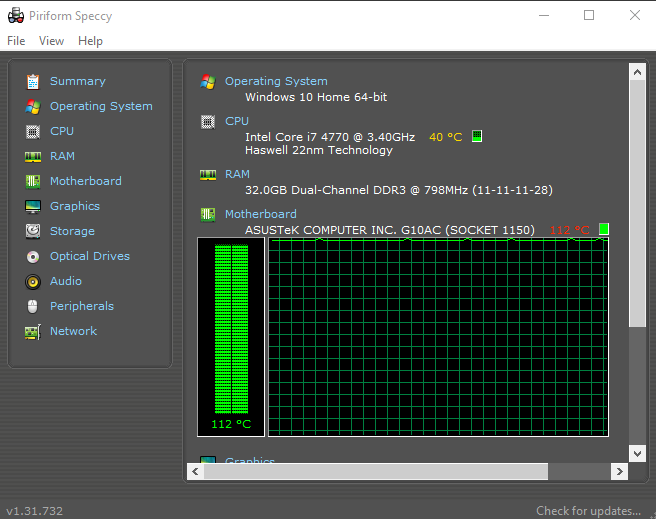
Task: Click the green 112 °C gauge label
Action: click(x=231, y=424)
